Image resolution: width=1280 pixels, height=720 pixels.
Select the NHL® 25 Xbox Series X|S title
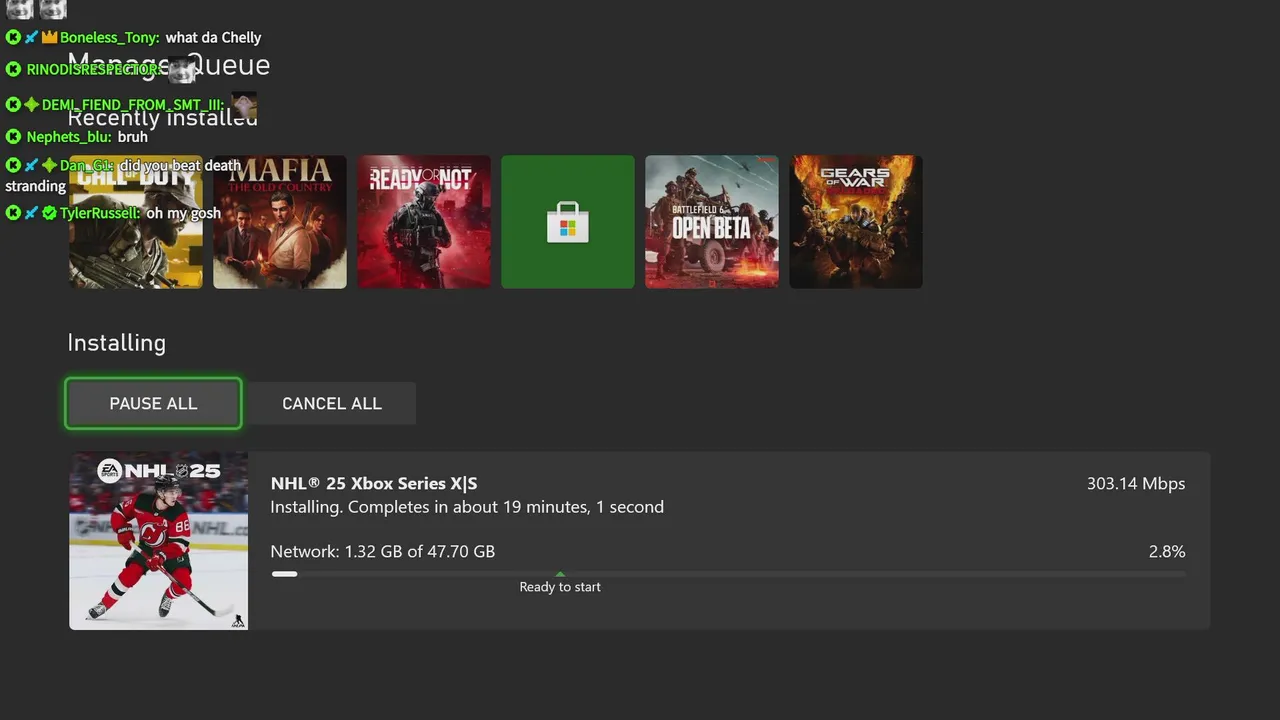click(374, 483)
